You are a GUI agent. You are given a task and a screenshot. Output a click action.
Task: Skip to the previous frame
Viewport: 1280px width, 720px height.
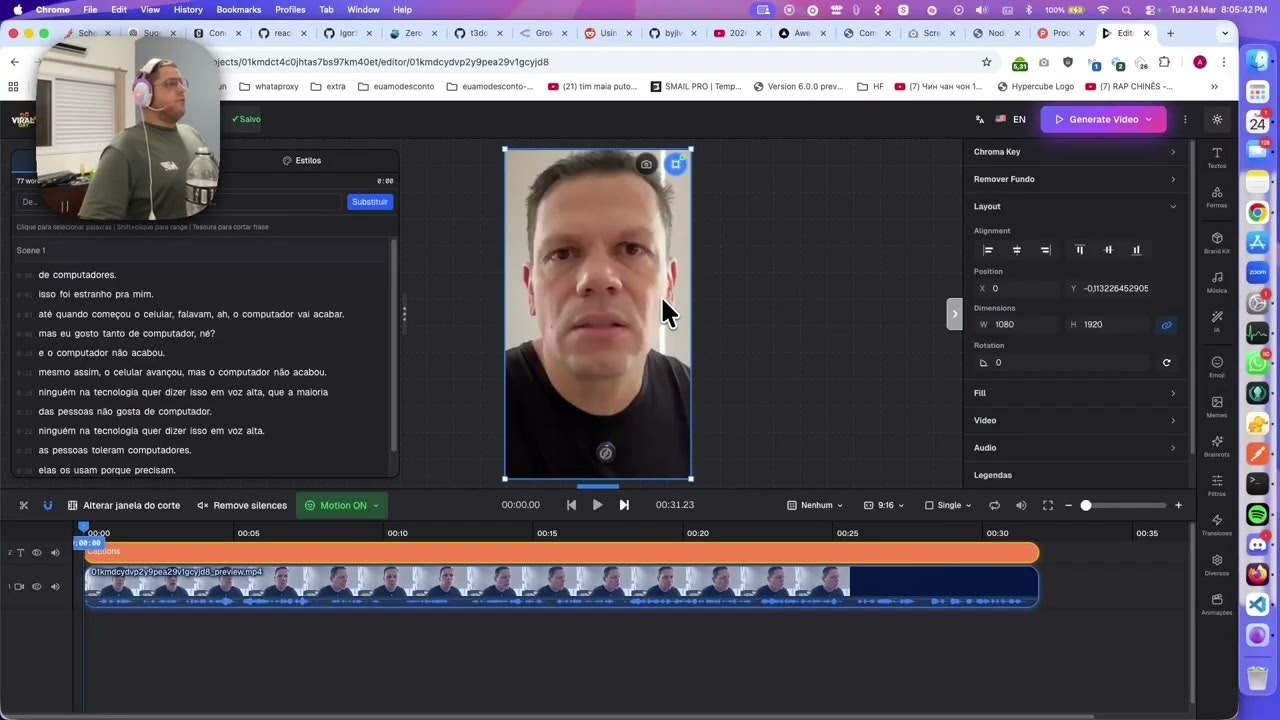(x=571, y=505)
